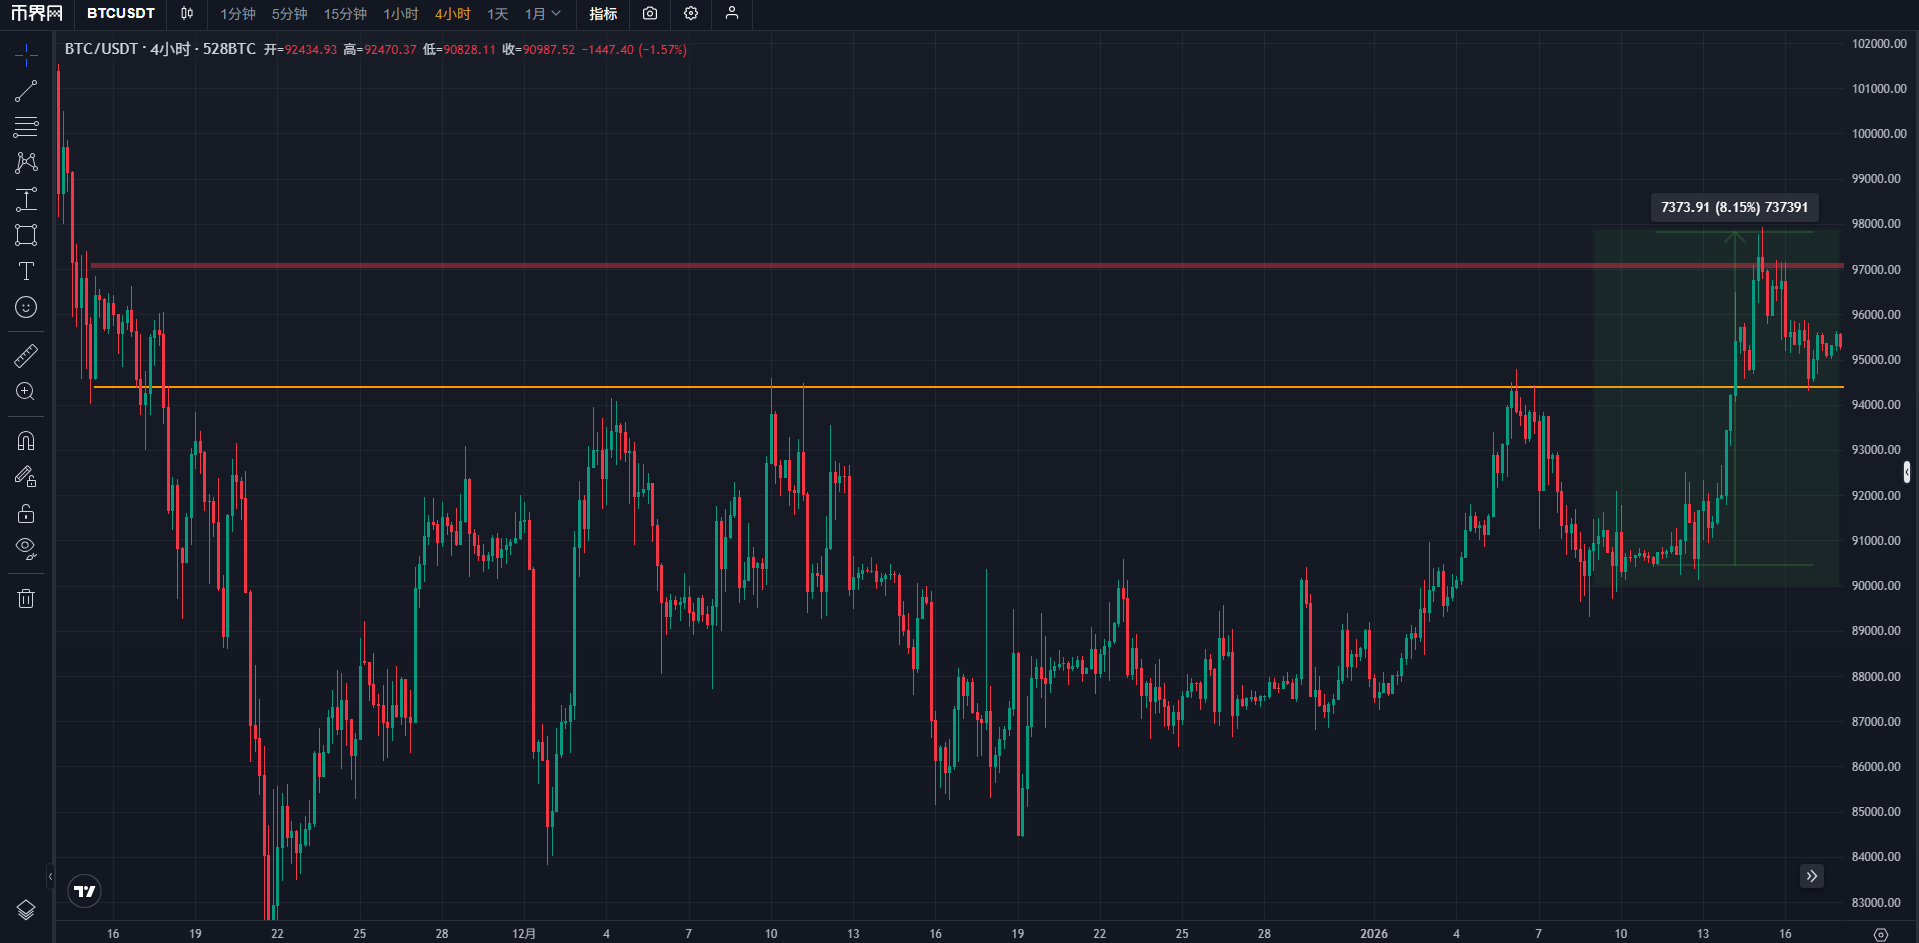The image size is (1919, 943).
Task: Open the Fibonacci retracement tool
Action: point(26,127)
